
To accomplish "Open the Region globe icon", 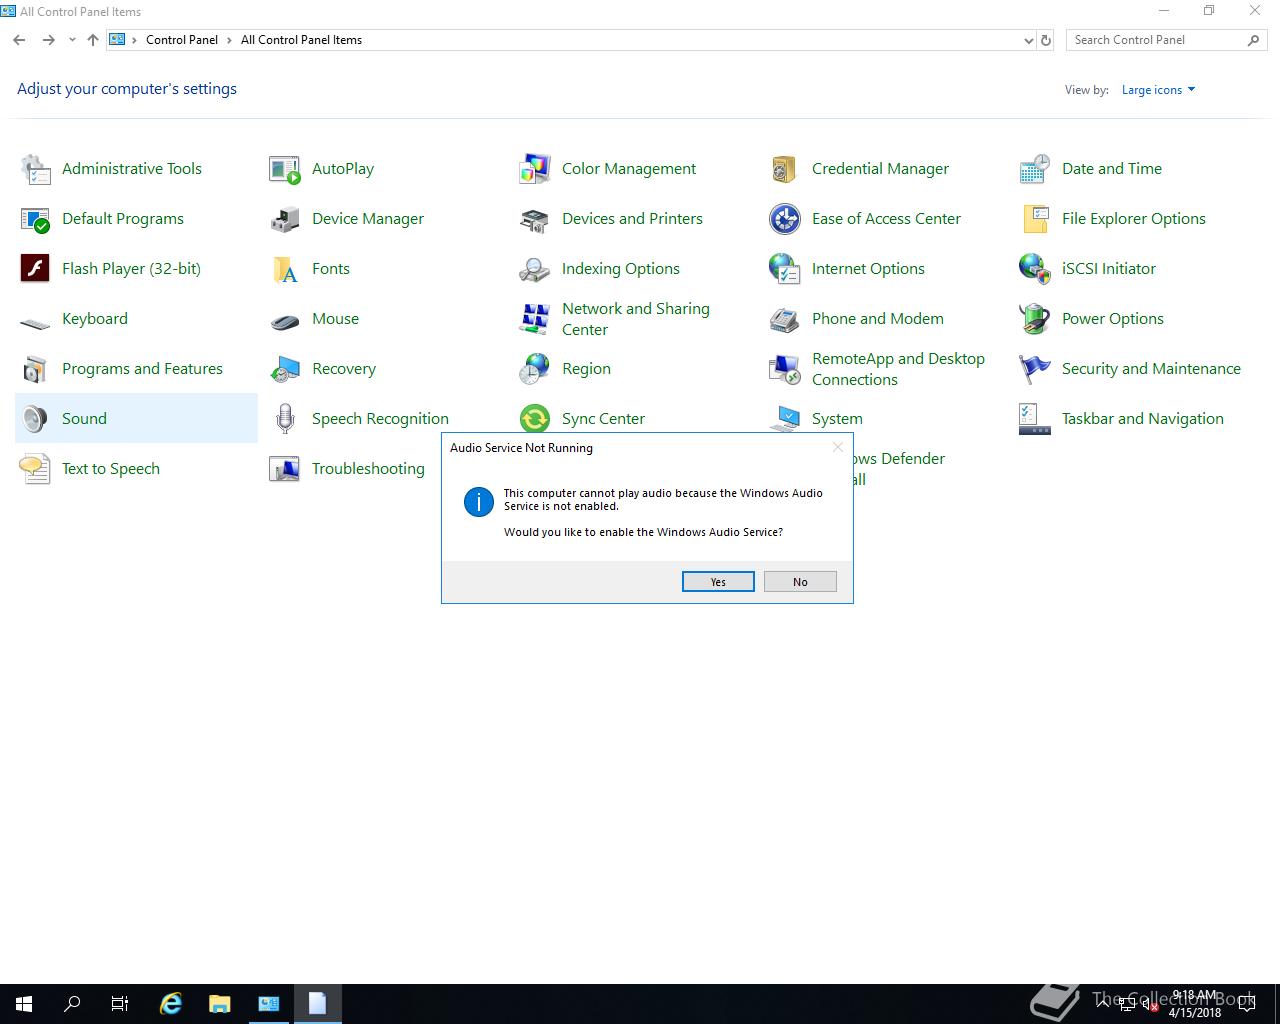I will pos(535,369).
